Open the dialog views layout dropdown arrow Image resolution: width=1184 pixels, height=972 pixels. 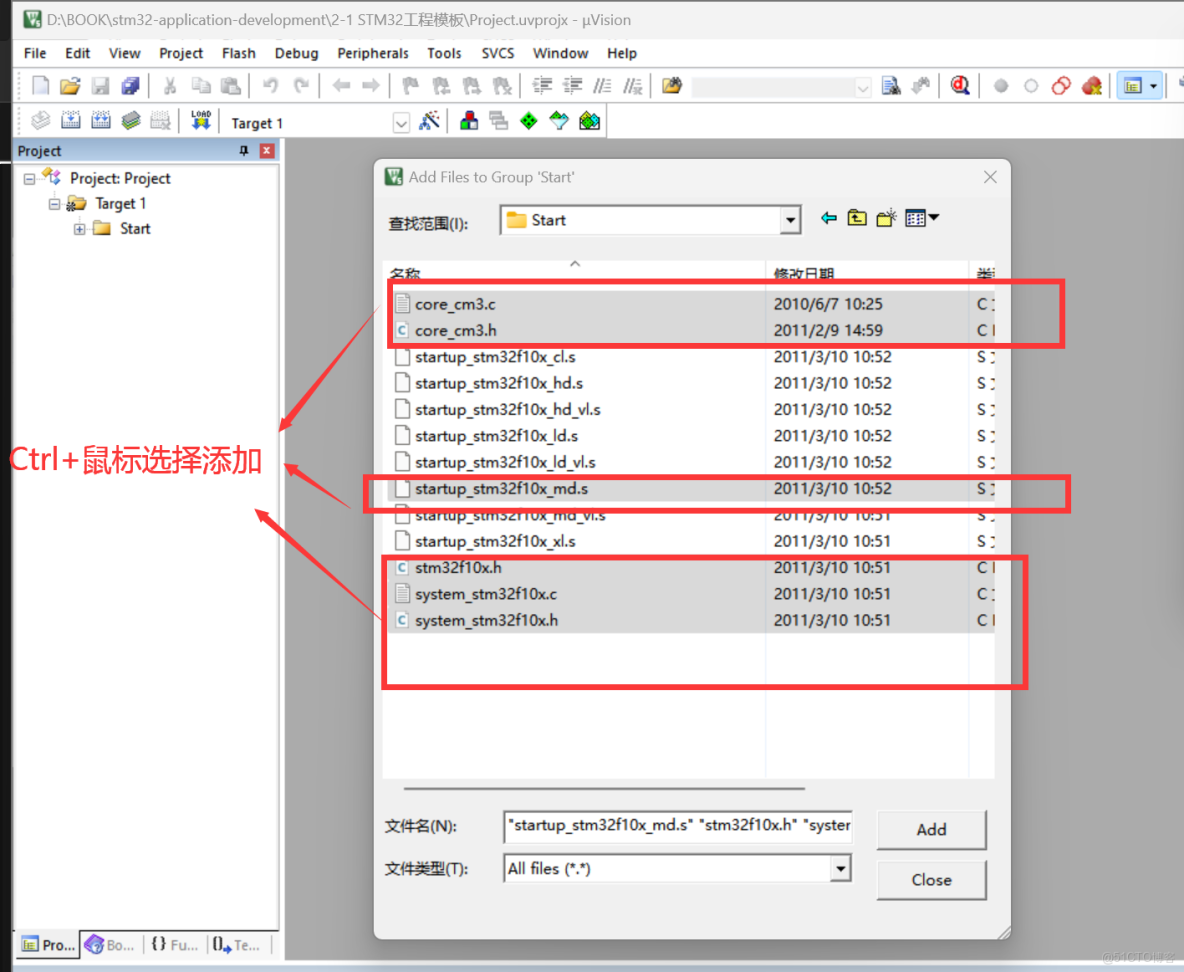click(x=933, y=218)
